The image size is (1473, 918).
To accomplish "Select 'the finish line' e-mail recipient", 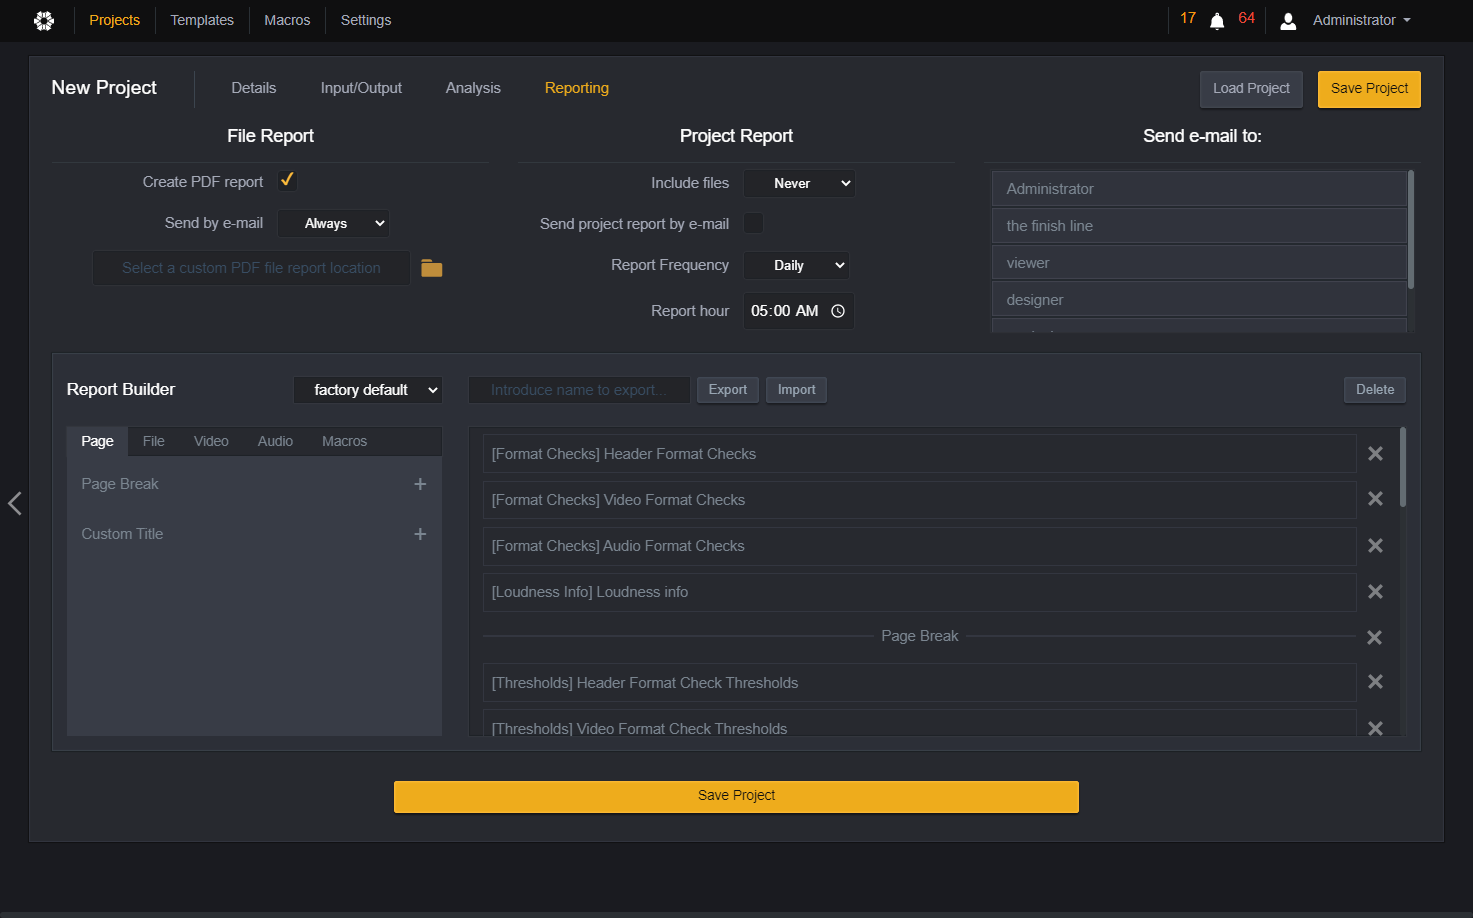I will coord(1199,226).
